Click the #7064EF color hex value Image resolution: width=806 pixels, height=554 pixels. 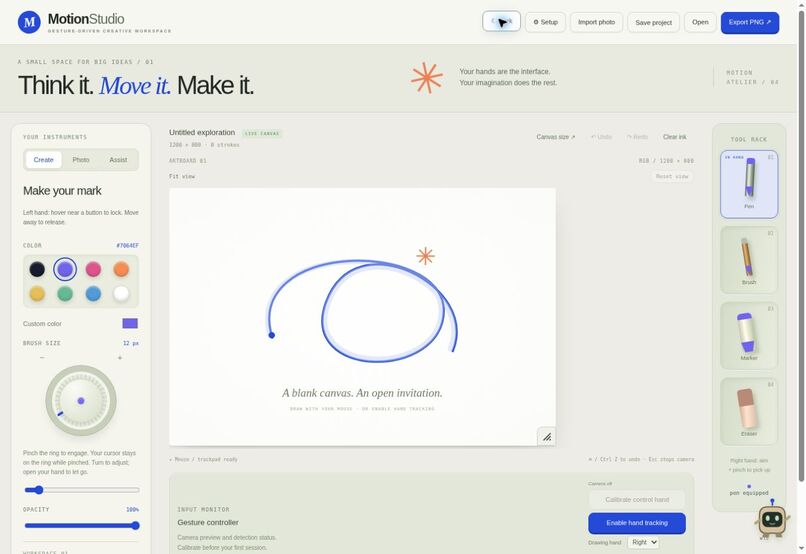click(x=127, y=245)
